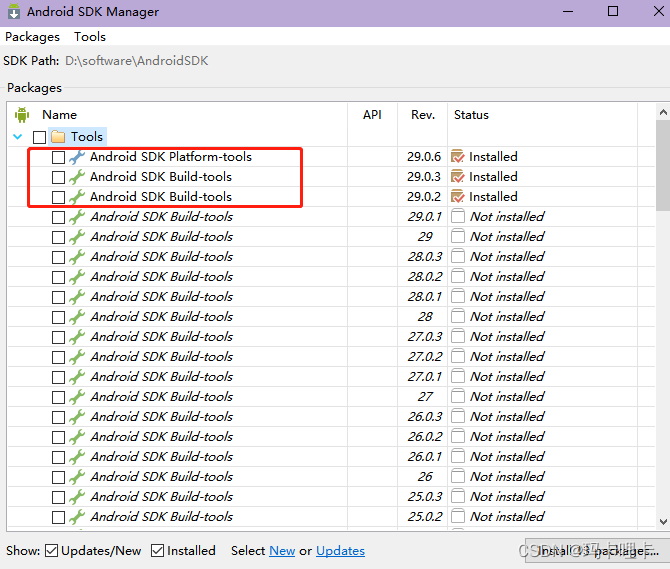Image resolution: width=670 pixels, height=569 pixels.
Task: Check Build-tools 26.0.2 checkbox
Action: [58, 437]
